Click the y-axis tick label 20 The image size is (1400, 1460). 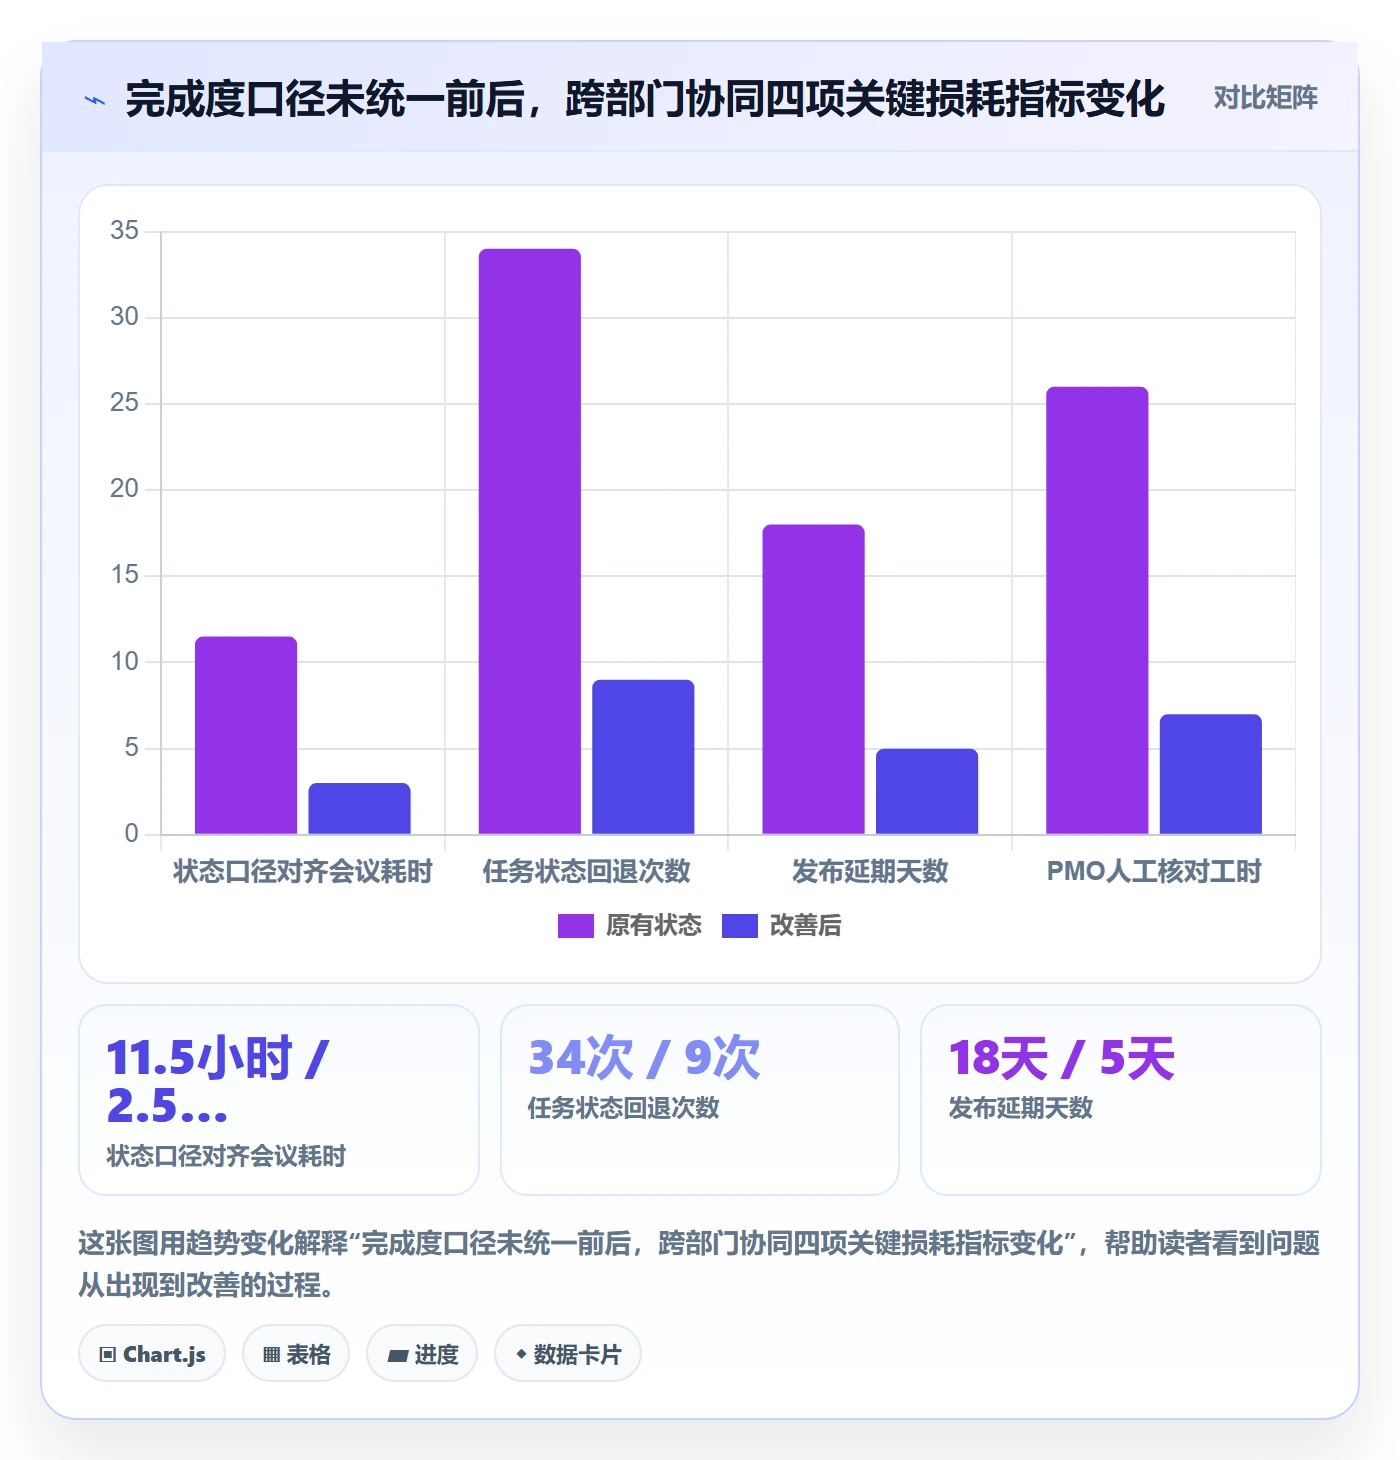[125, 489]
